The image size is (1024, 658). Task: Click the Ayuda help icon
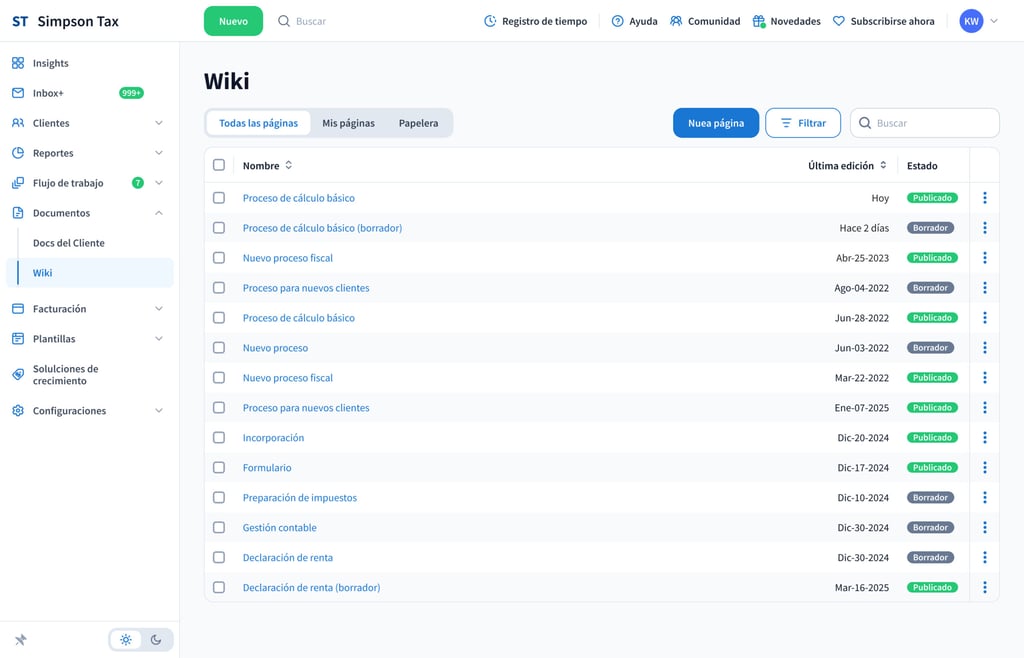pos(617,21)
